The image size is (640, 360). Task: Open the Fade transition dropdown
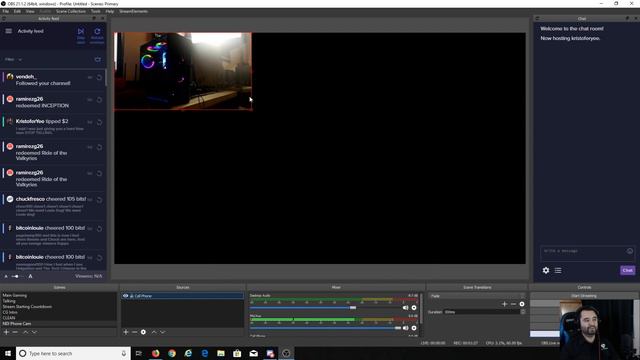[x=477, y=296]
